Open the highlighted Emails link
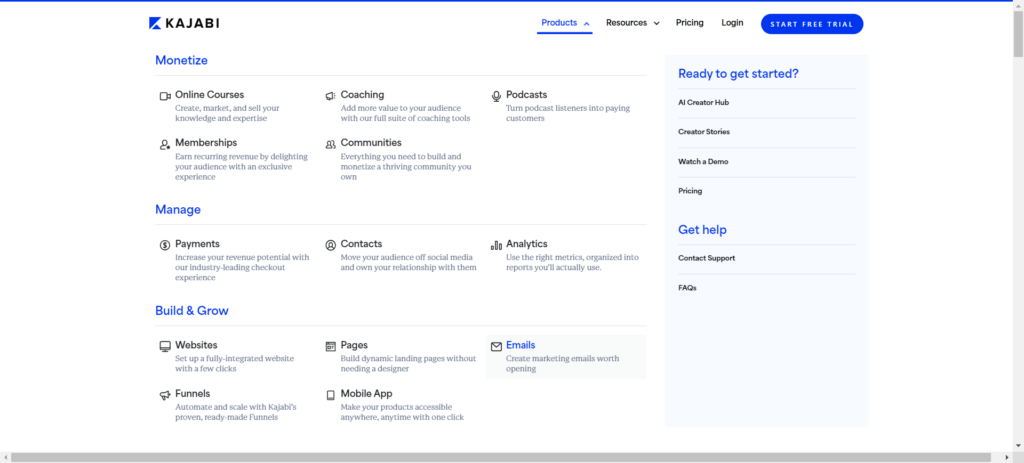Viewport: 1024px width, 463px height. (520, 345)
